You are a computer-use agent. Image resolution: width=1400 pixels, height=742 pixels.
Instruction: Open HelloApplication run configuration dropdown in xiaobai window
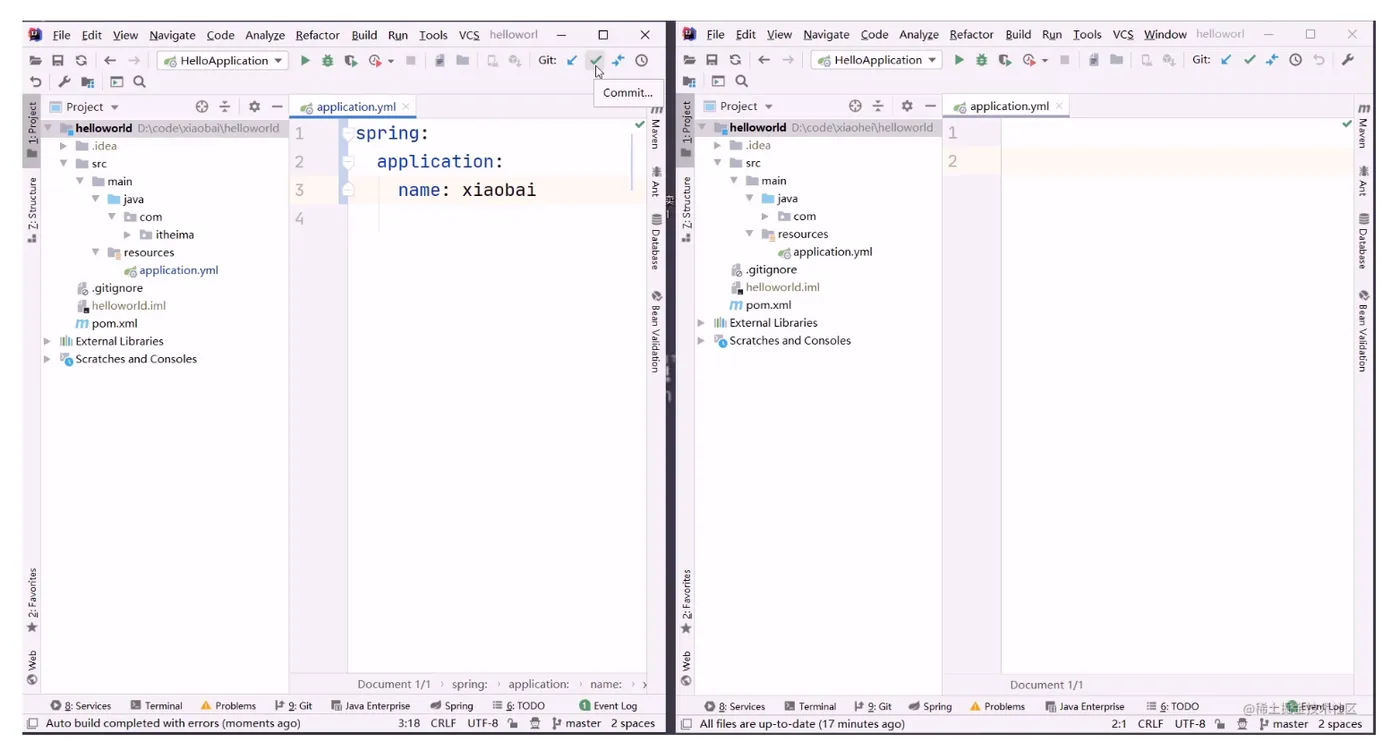coord(223,60)
